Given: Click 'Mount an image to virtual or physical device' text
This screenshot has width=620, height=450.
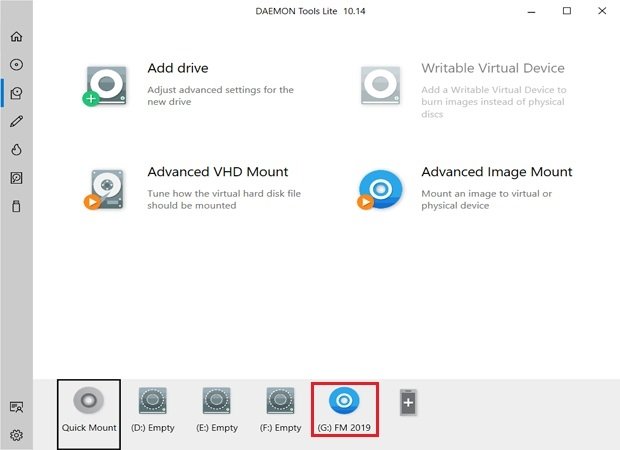Looking at the screenshot, I should pyautogui.click(x=487, y=199).
